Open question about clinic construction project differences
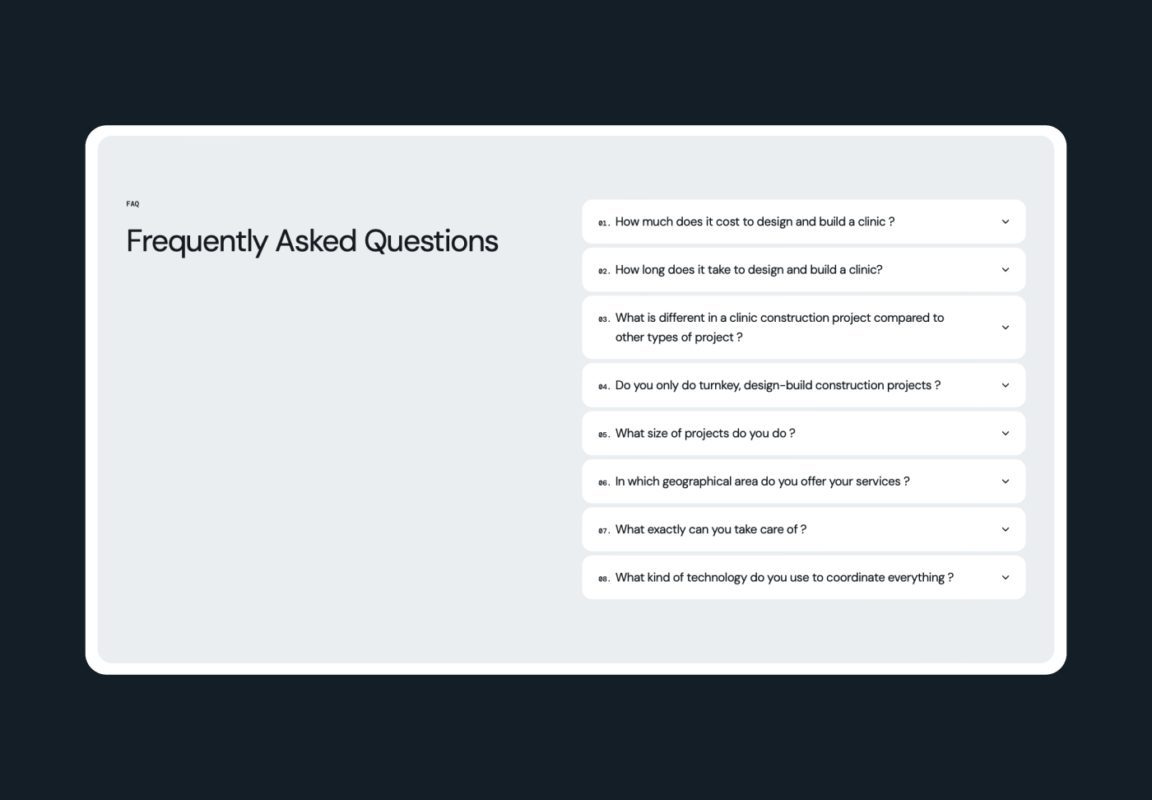Screen dimensions: 1152x800 pos(780,328)
